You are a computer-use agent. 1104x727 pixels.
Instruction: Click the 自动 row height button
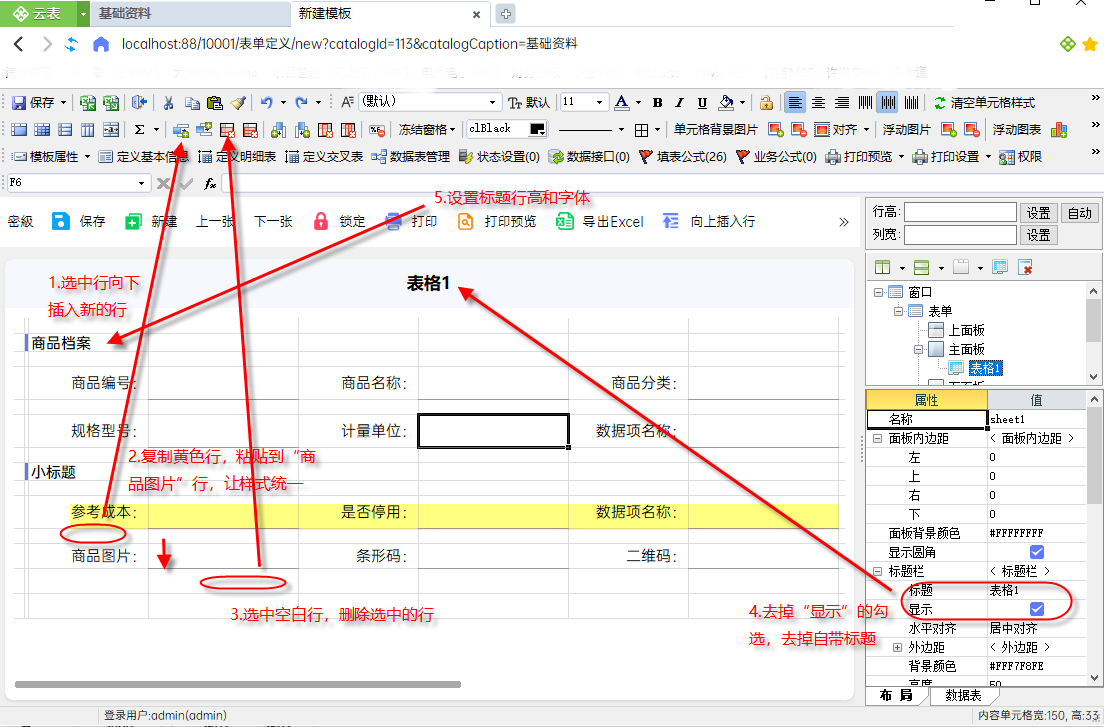[x=1079, y=213]
